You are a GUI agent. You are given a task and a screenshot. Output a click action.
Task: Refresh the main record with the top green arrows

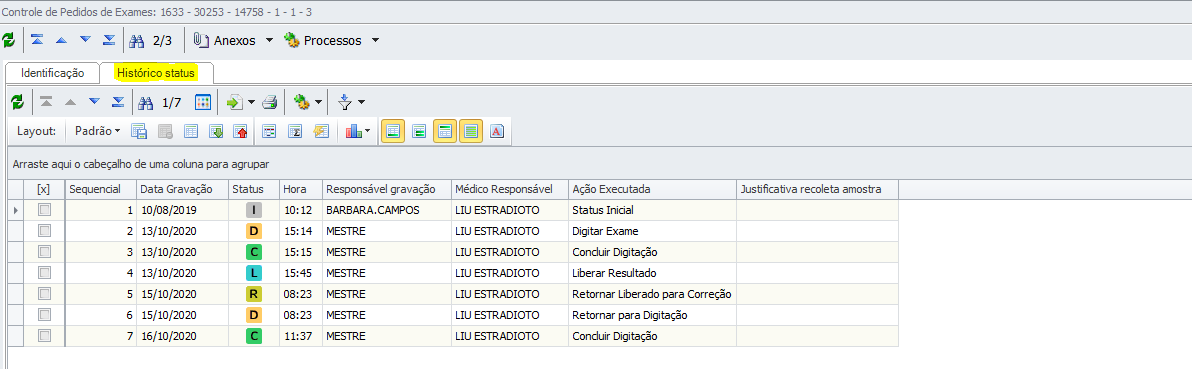click(8, 40)
